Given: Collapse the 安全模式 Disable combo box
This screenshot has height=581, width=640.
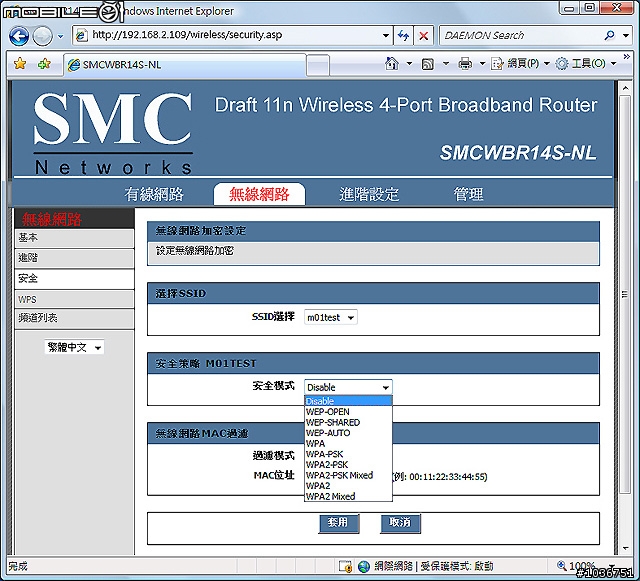Looking at the screenshot, I should click(348, 387).
